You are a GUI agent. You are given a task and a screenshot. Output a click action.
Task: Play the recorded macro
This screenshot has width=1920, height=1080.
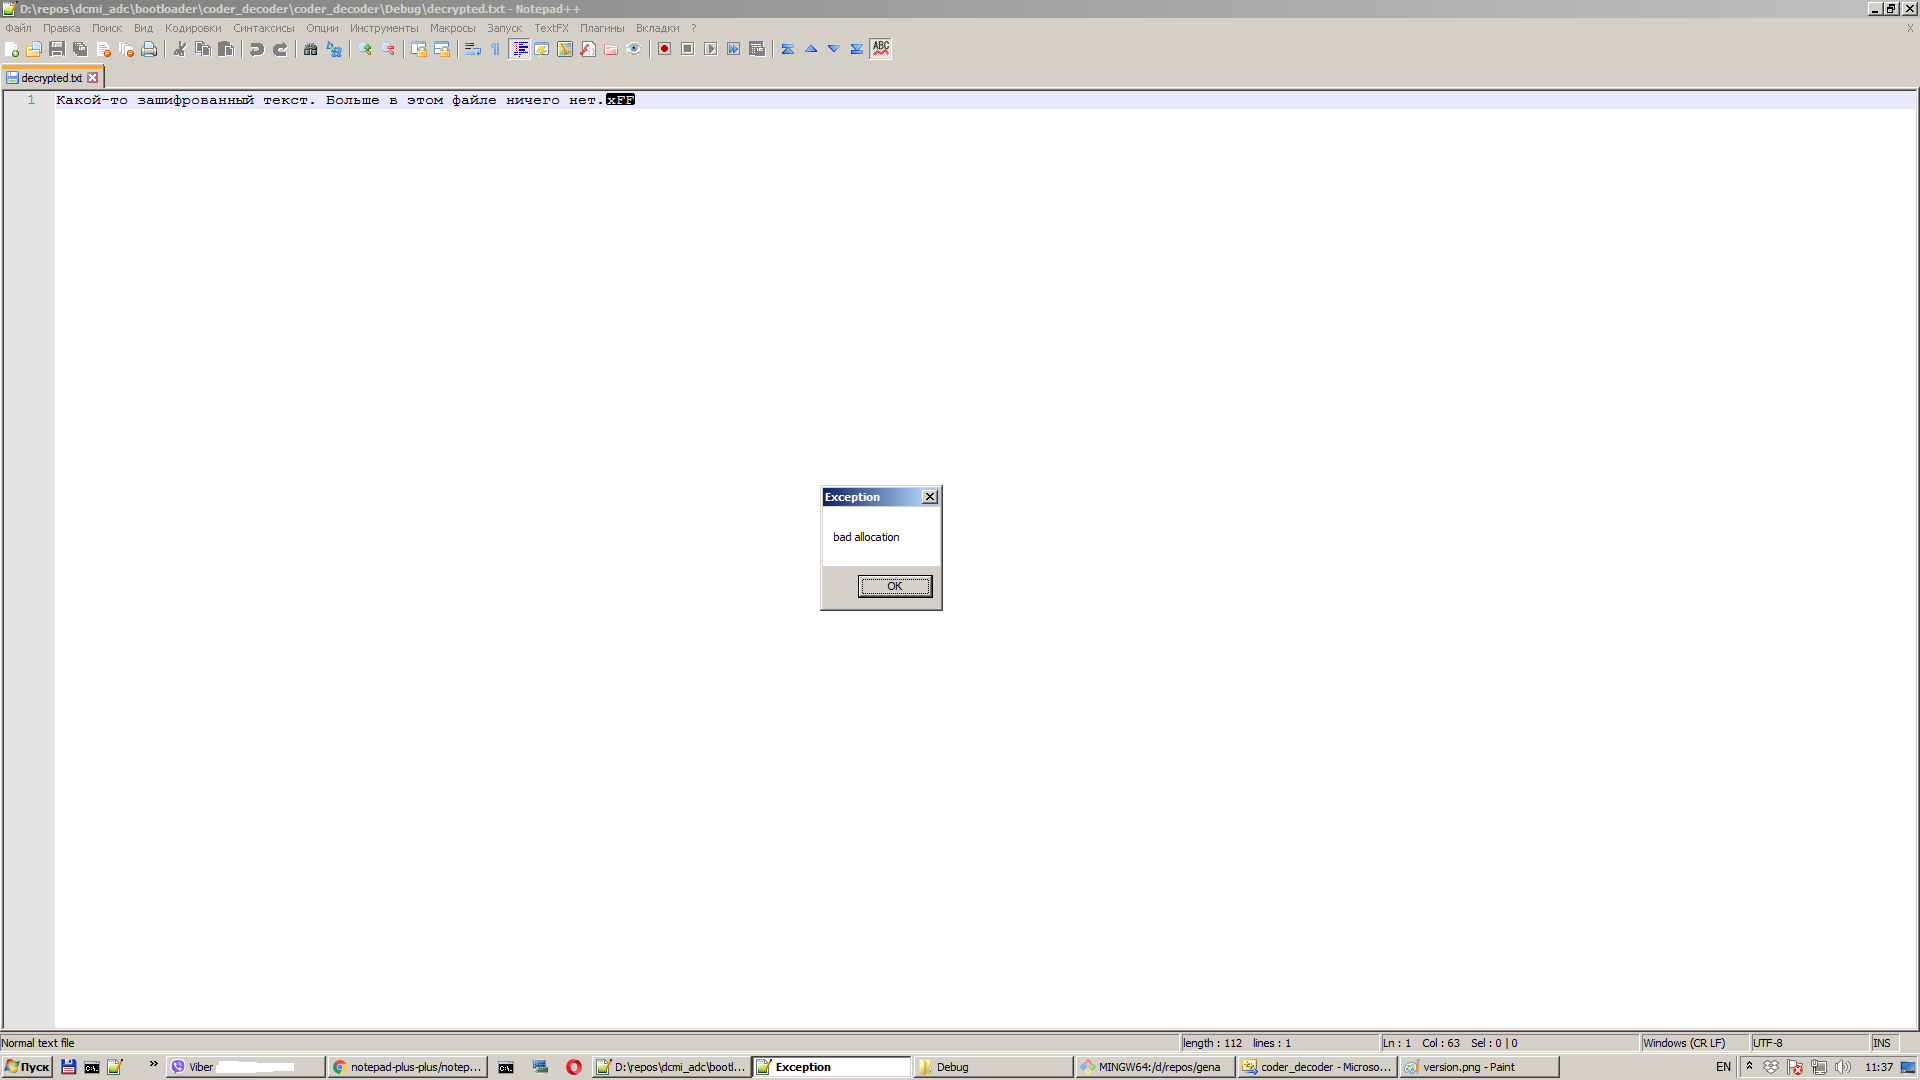pos(710,49)
